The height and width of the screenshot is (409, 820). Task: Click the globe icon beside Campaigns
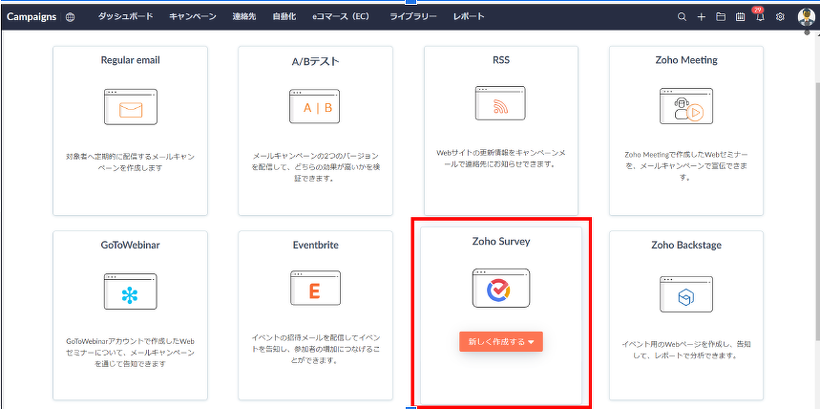coord(70,17)
